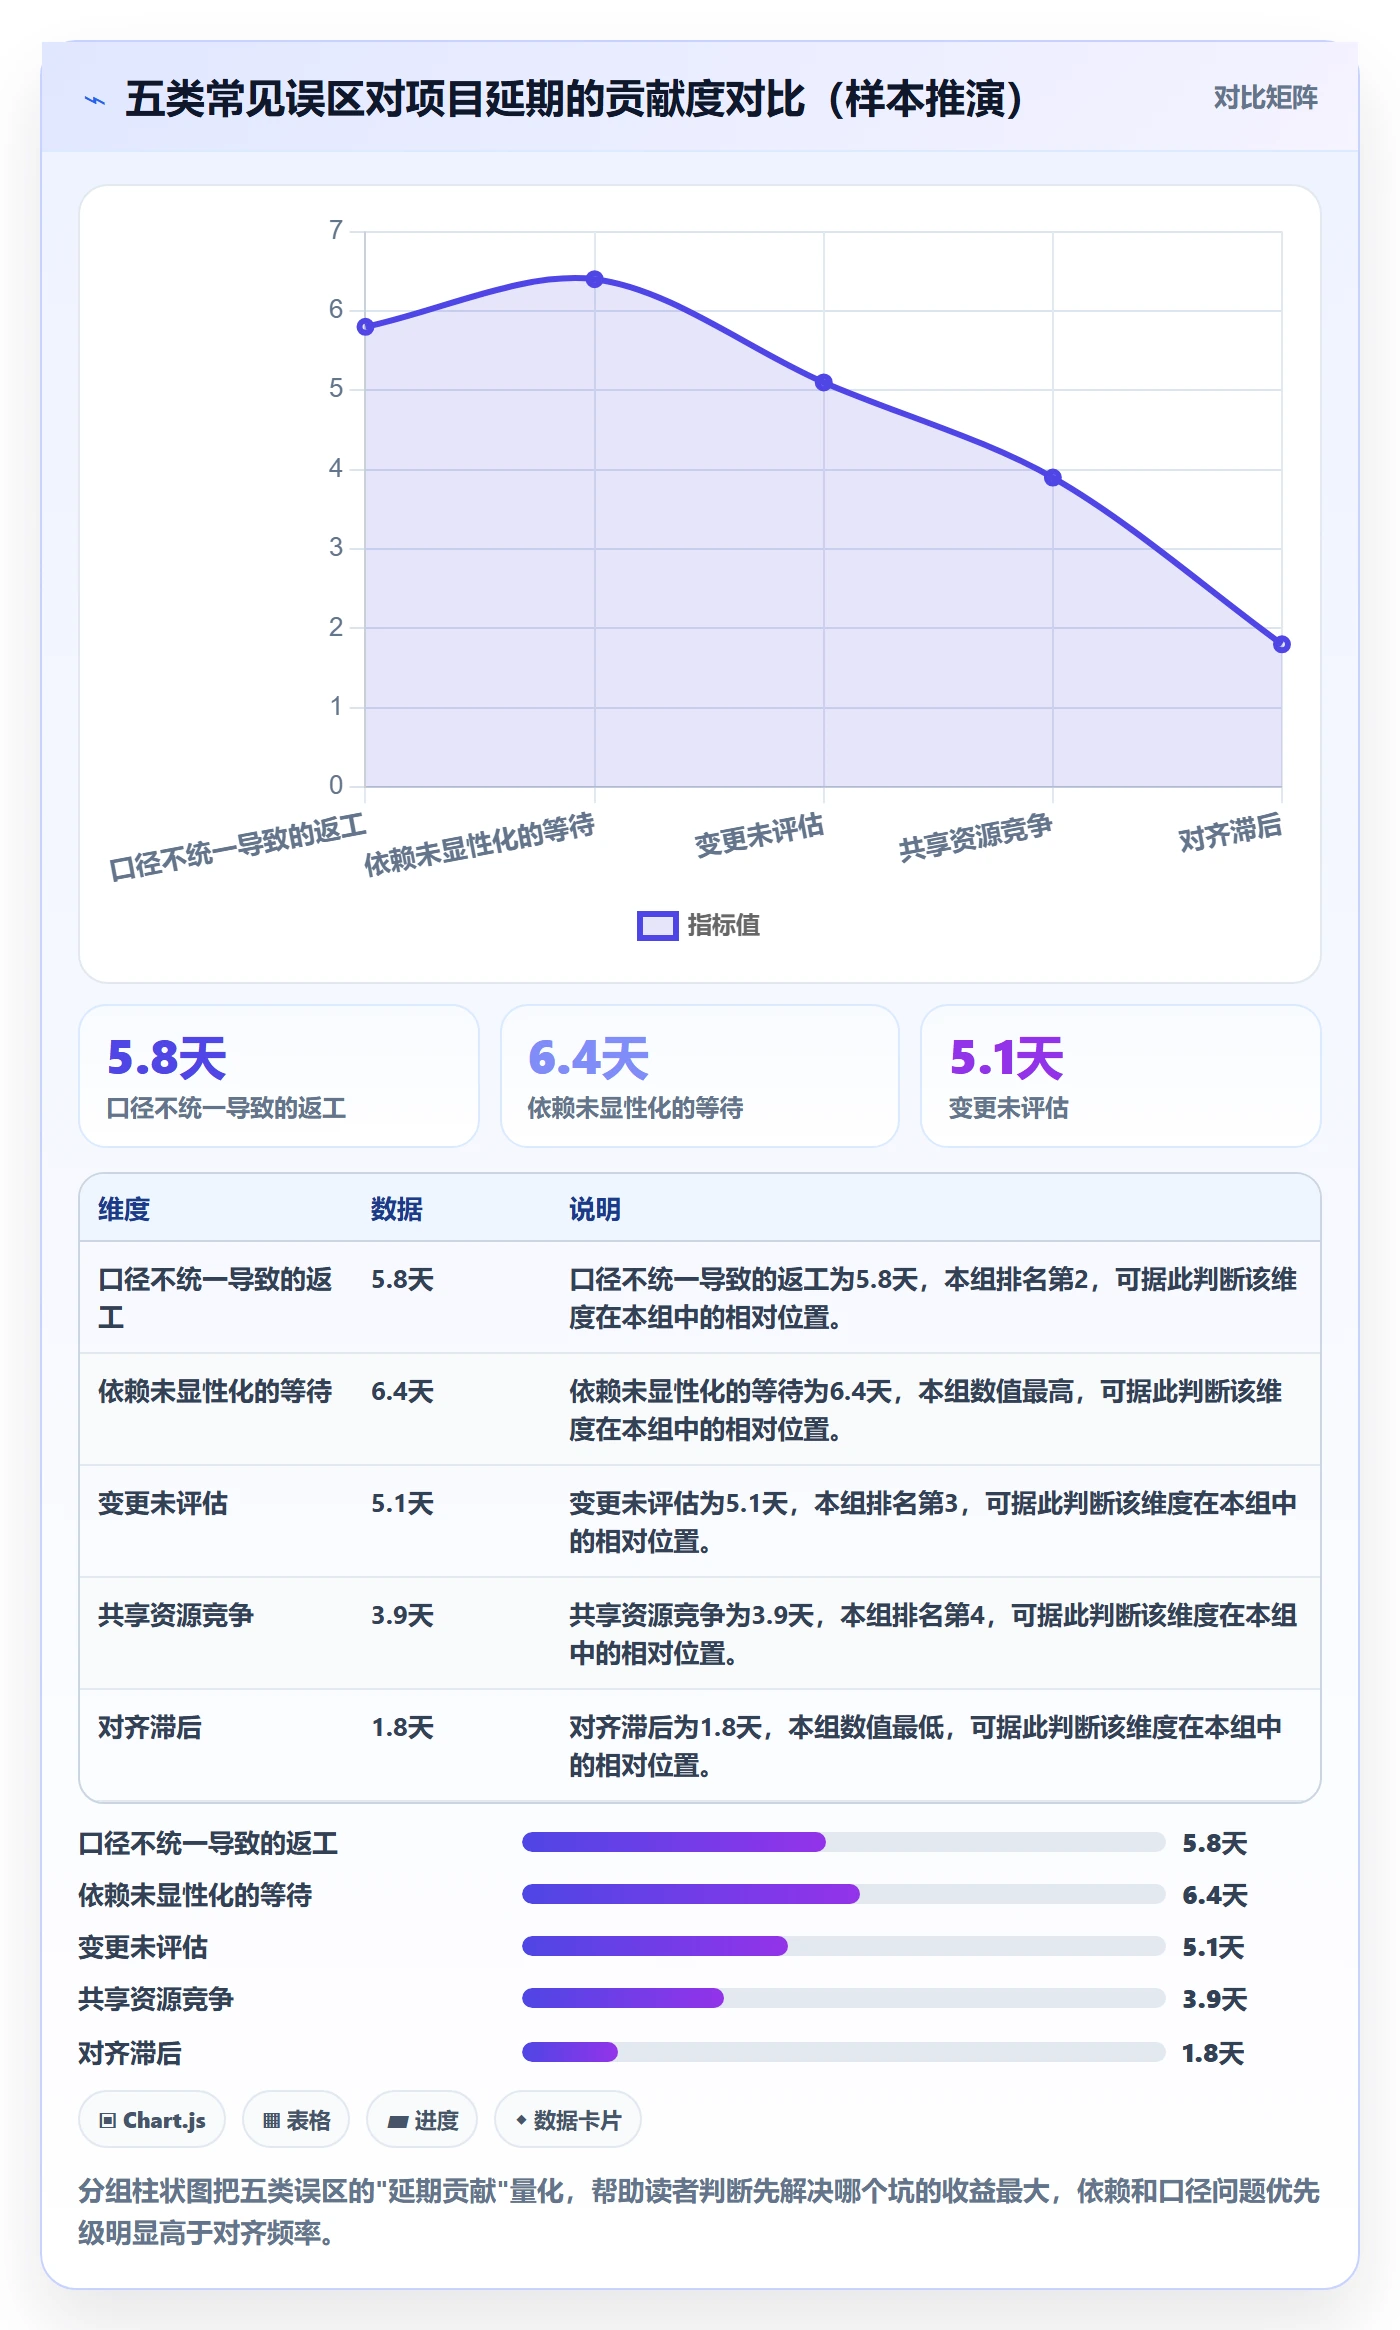Click the 依赖未显性化的等待 progress bar
The image size is (1400, 2330).
coord(843,1894)
